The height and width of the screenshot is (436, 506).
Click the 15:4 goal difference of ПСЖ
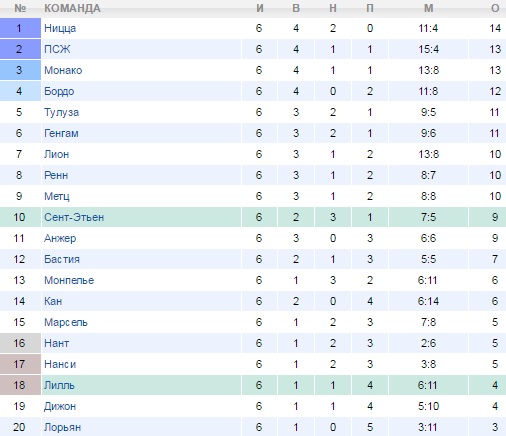tap(428, 49)
